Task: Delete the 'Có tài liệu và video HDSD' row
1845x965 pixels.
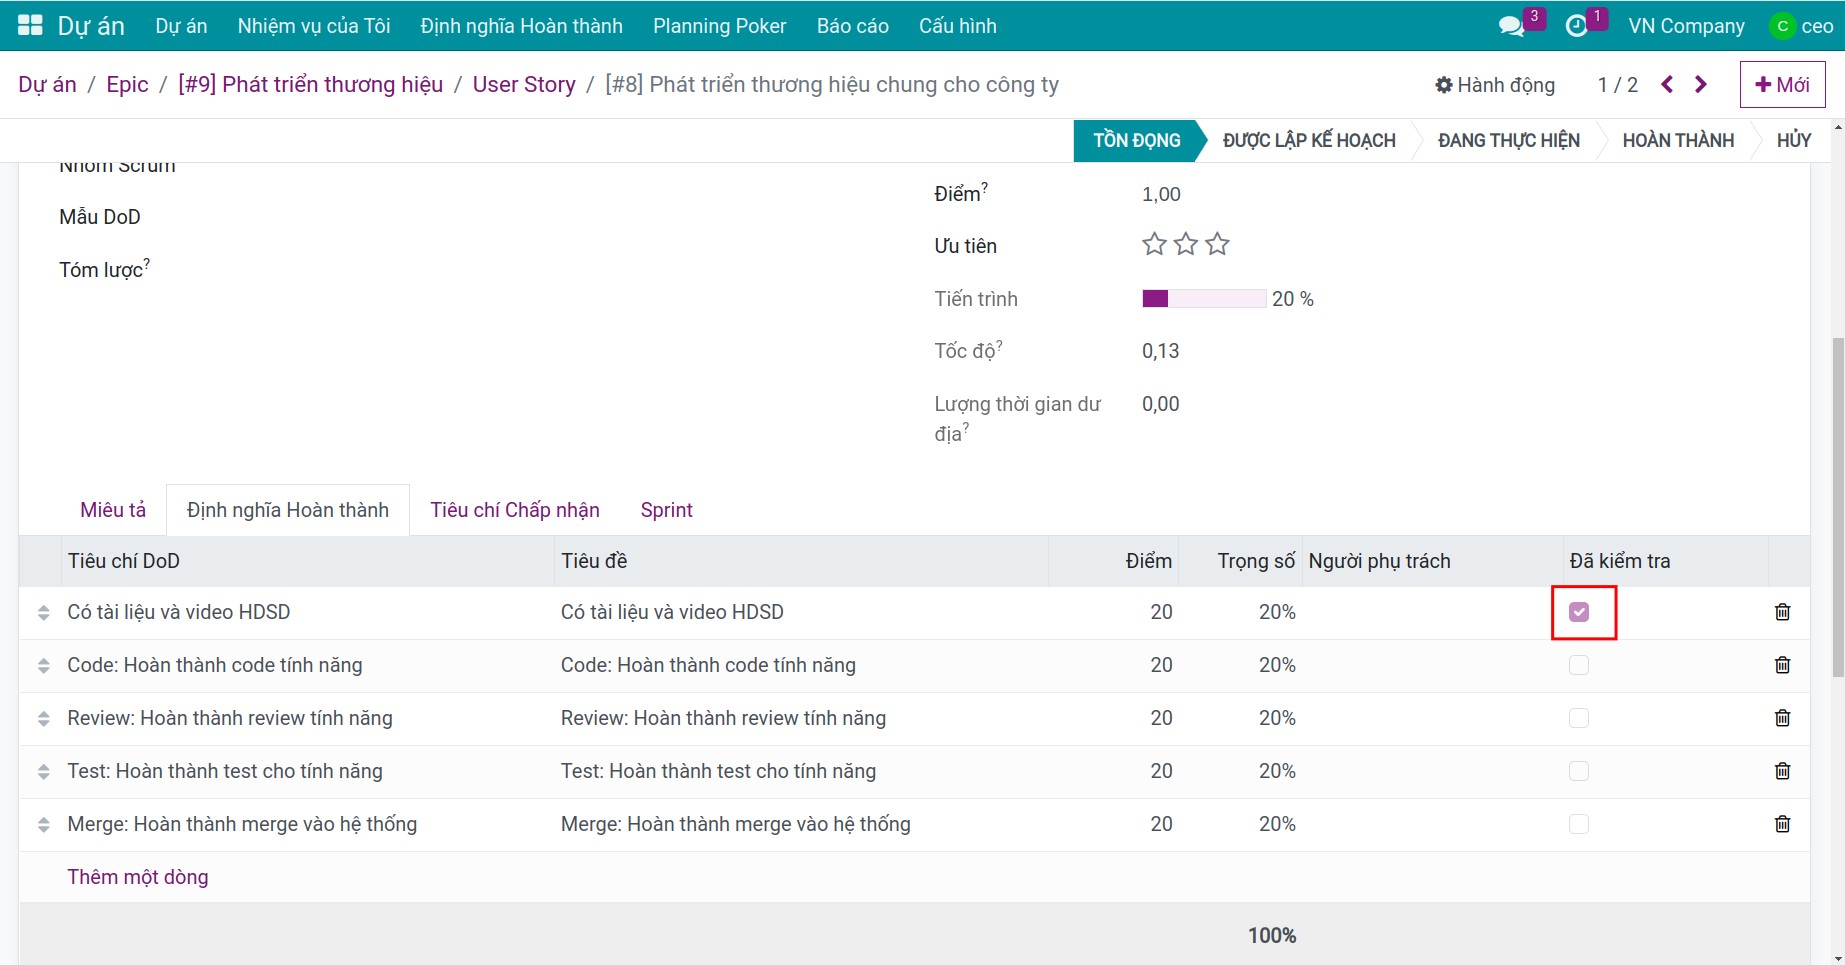Action: (1782, 612)
